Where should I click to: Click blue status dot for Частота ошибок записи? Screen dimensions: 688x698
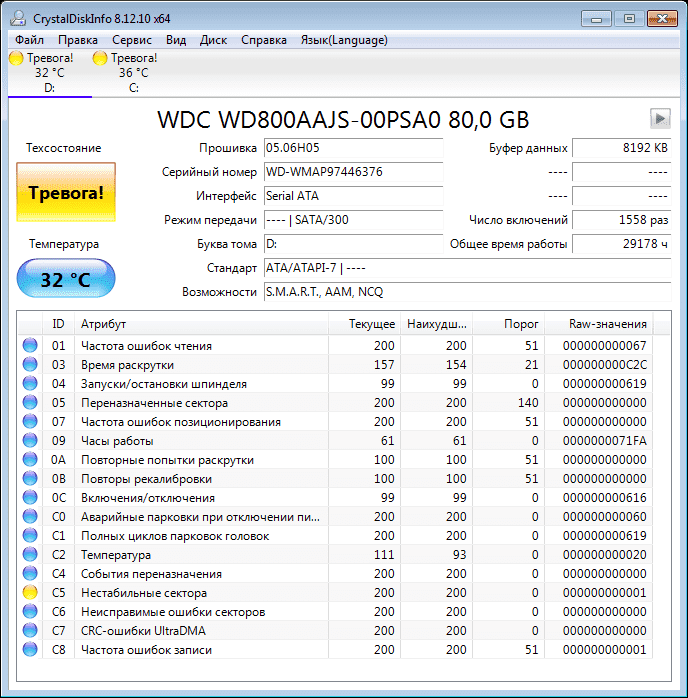point(30,649)
